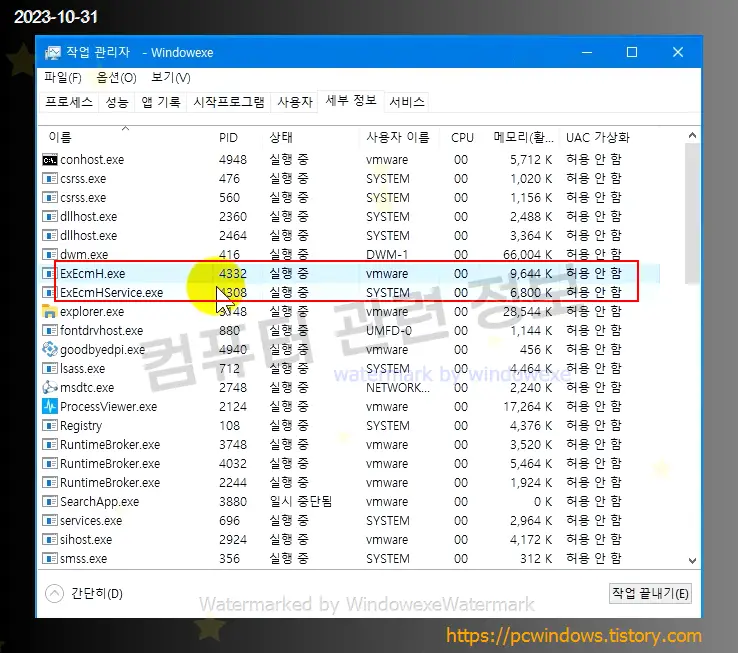Switch to the 사용자 tab

pos(295,102)
